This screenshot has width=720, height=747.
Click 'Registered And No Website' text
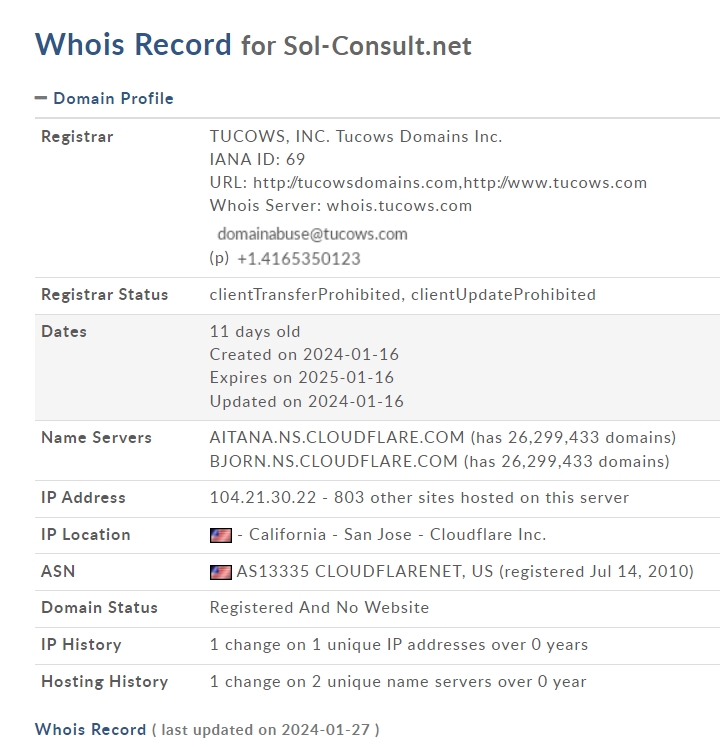point(319,607)
